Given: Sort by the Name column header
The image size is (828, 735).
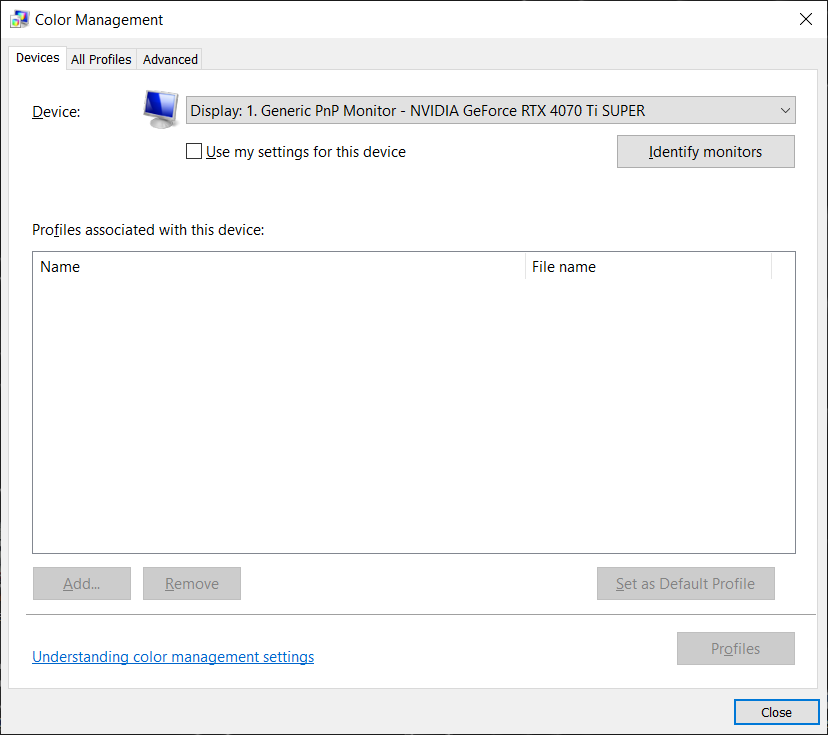Looking at the screenshot, I should pyautogui.click(x=280, y=267).
